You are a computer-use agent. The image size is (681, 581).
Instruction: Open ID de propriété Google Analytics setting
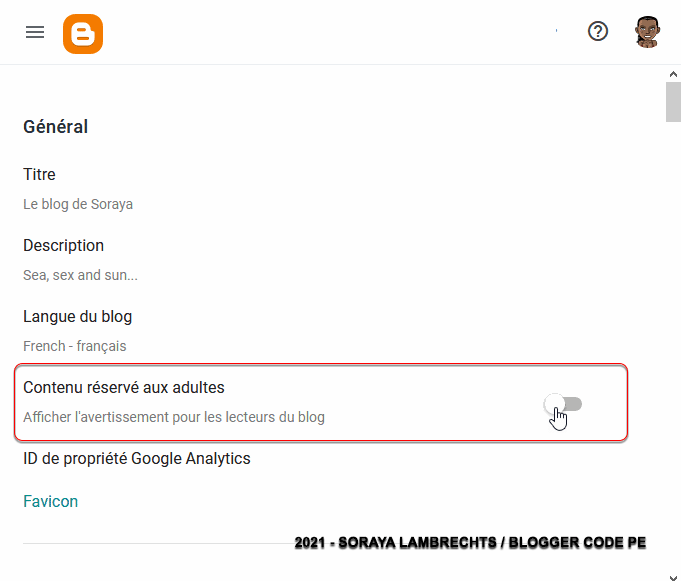[136, 459]
